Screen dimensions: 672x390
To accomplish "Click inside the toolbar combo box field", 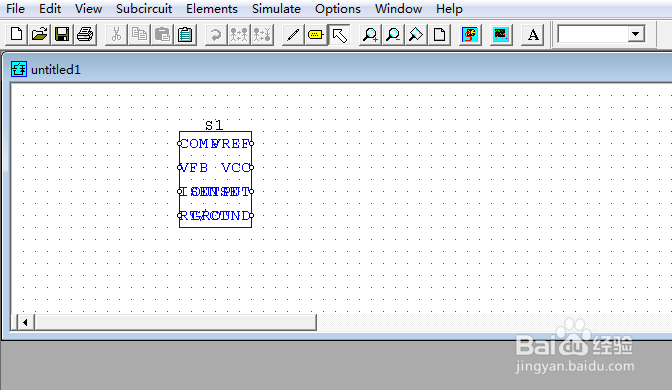I will tap(593, 34).
